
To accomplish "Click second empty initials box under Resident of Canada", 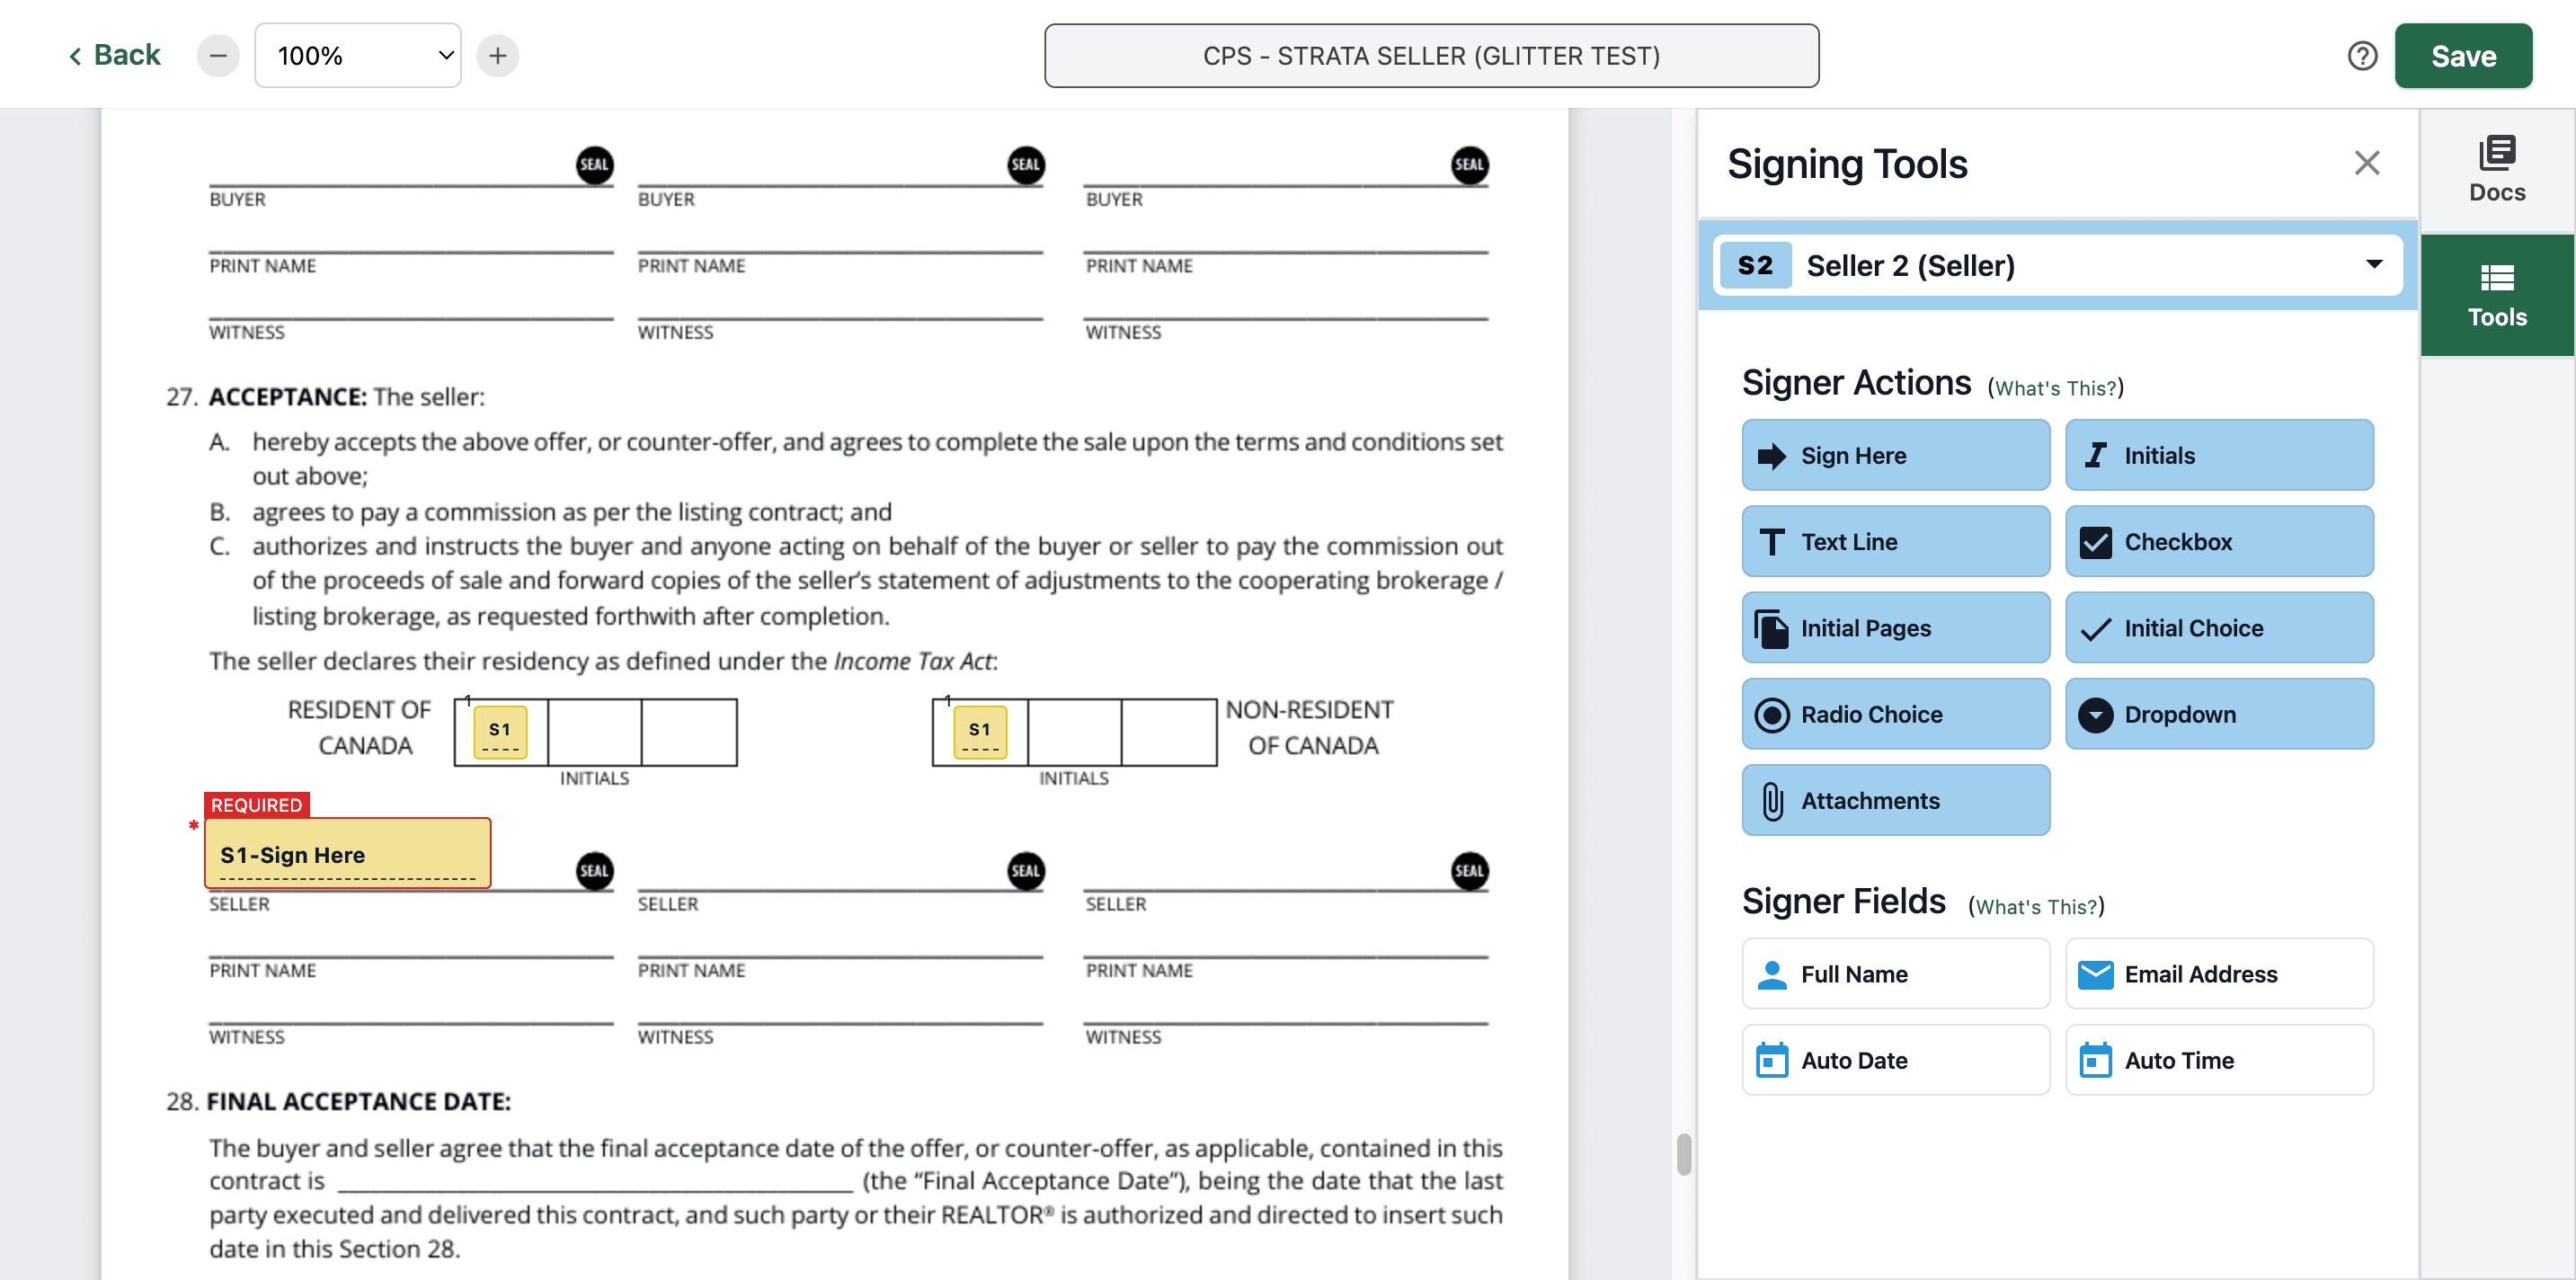I will 595,733.
